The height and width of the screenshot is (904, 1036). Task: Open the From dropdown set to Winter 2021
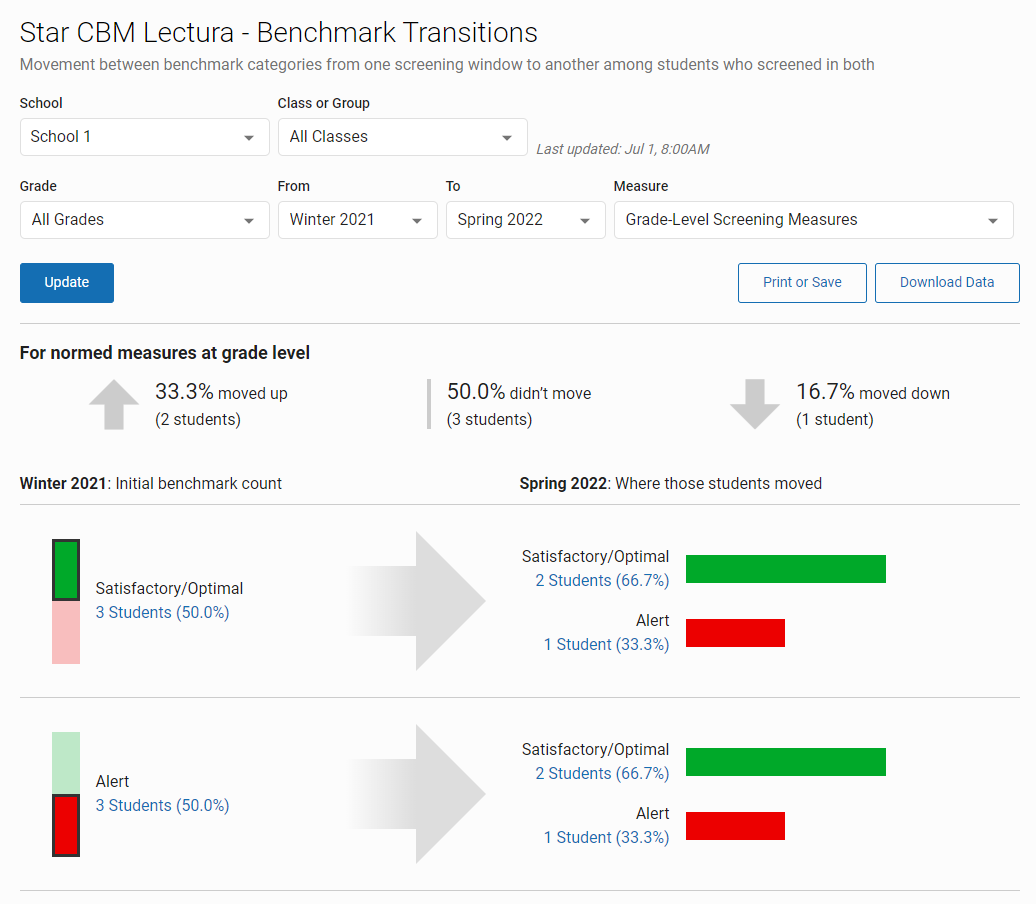357,220
